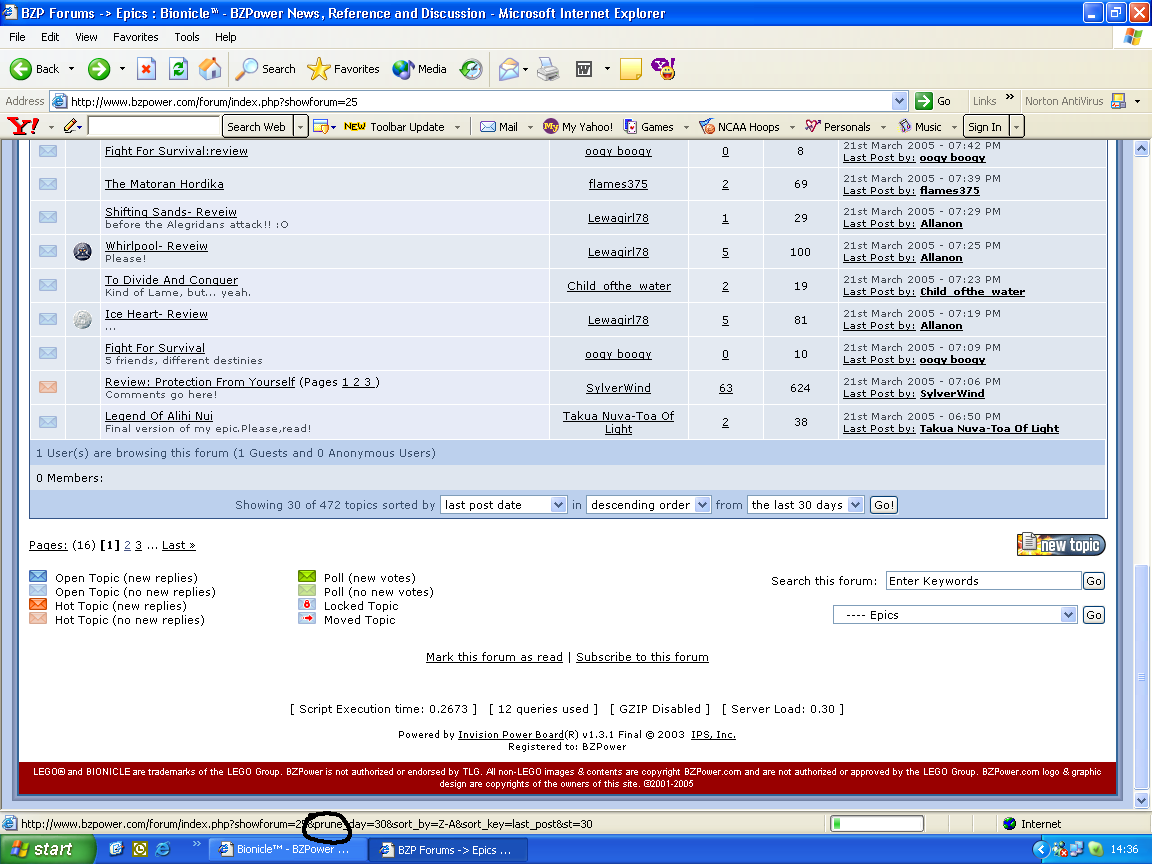Screen dimensions: 1152x864
Task: Click the Edit with Word icon
Action: 584,69
